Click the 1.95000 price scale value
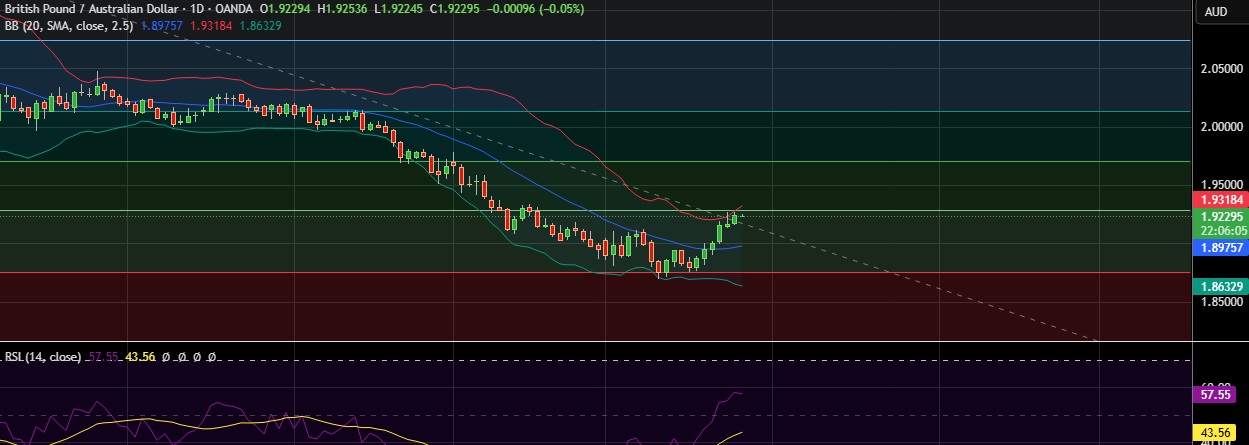The height and width of the screenshot is (445, 1249). 1221,185
